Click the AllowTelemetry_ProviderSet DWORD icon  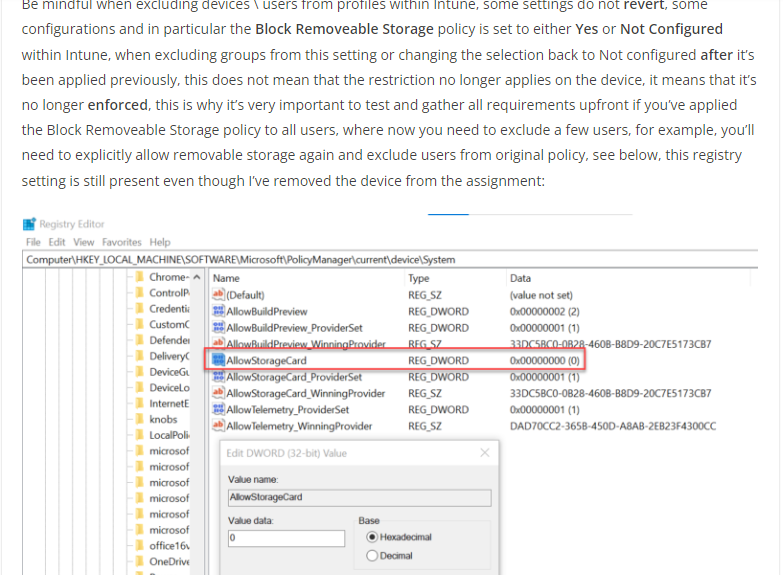pyautogui.click(x=218, y=410)
